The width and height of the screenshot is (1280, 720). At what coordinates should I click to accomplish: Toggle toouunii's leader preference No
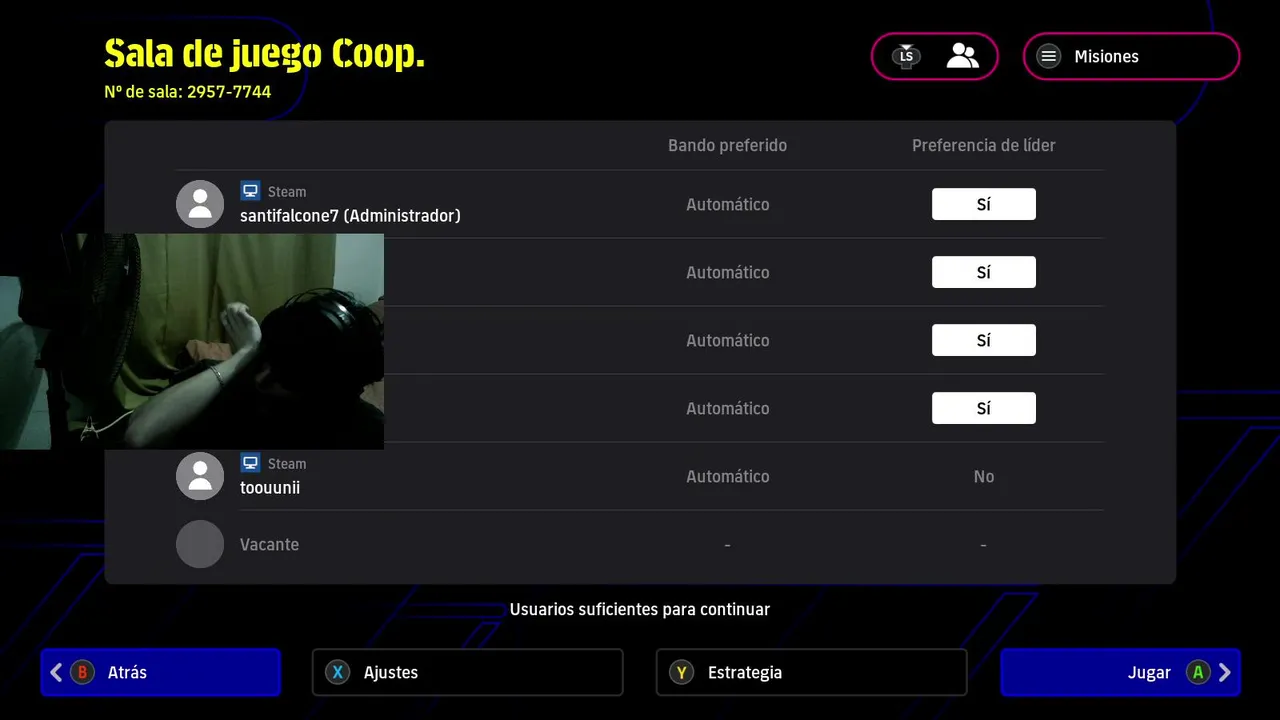click(984, 476)
